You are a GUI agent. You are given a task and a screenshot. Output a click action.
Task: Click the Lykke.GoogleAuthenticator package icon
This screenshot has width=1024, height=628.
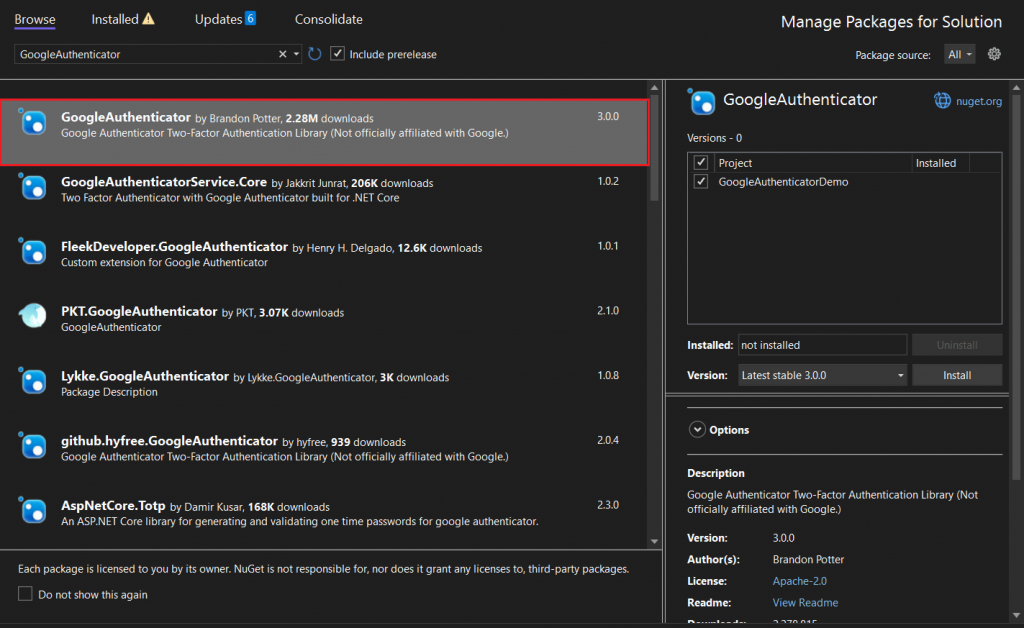(33, 381)
